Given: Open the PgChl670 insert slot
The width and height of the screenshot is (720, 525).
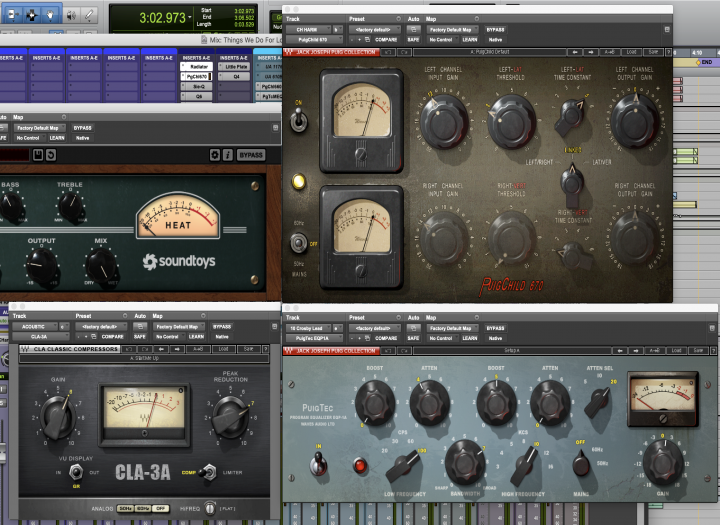Looking at the screenshot, I should click(x=197, y=77).
